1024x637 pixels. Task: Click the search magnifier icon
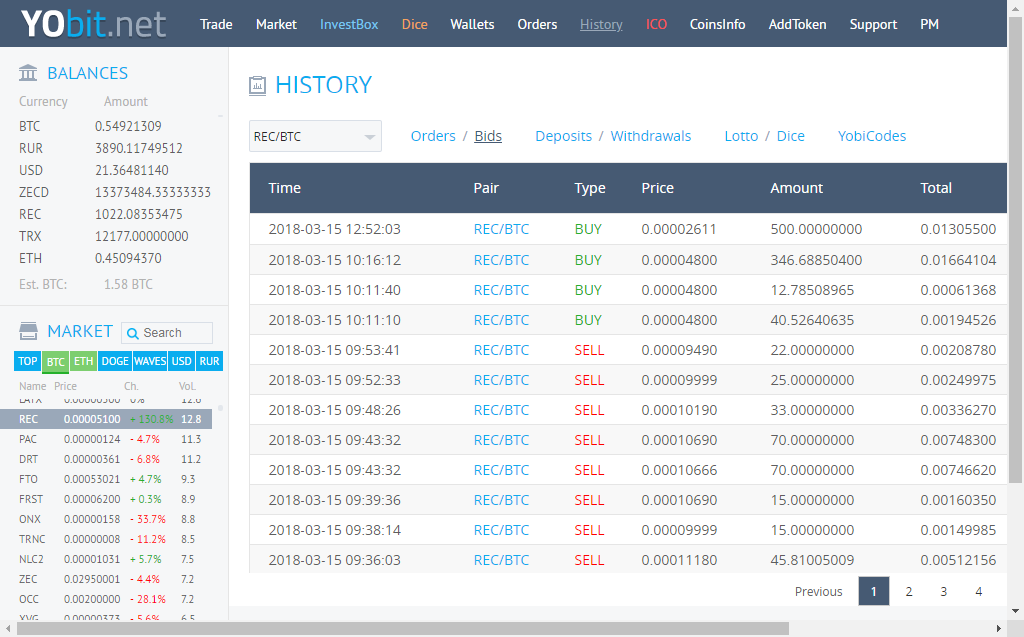point(133,333)
